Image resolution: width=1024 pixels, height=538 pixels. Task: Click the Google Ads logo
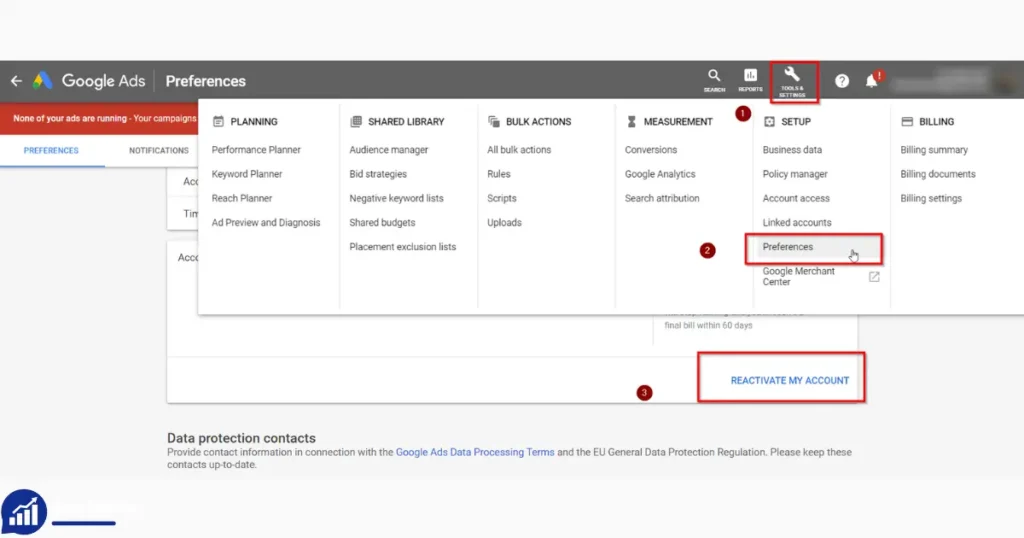89,81
